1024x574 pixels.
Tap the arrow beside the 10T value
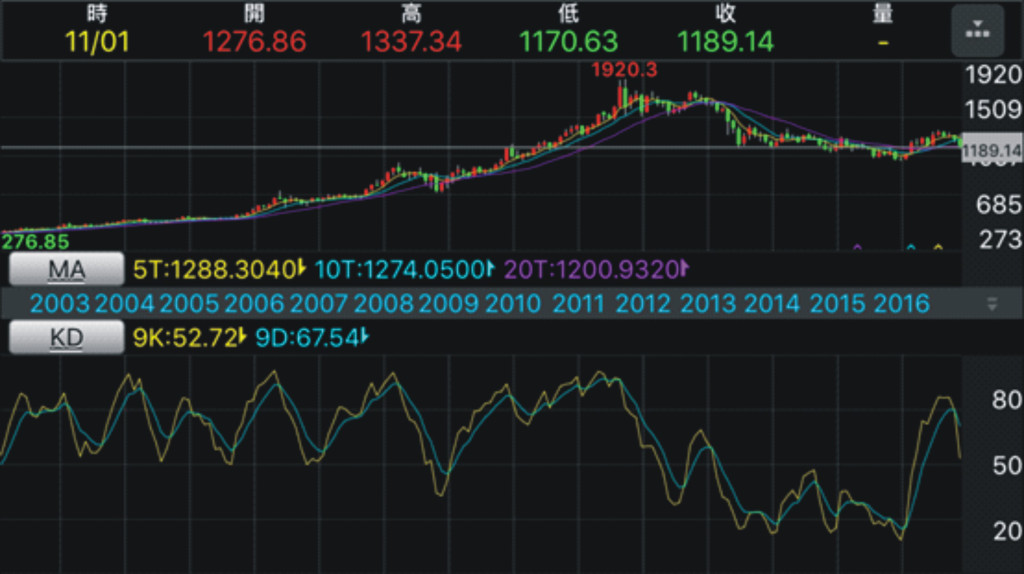coord(490,269)
